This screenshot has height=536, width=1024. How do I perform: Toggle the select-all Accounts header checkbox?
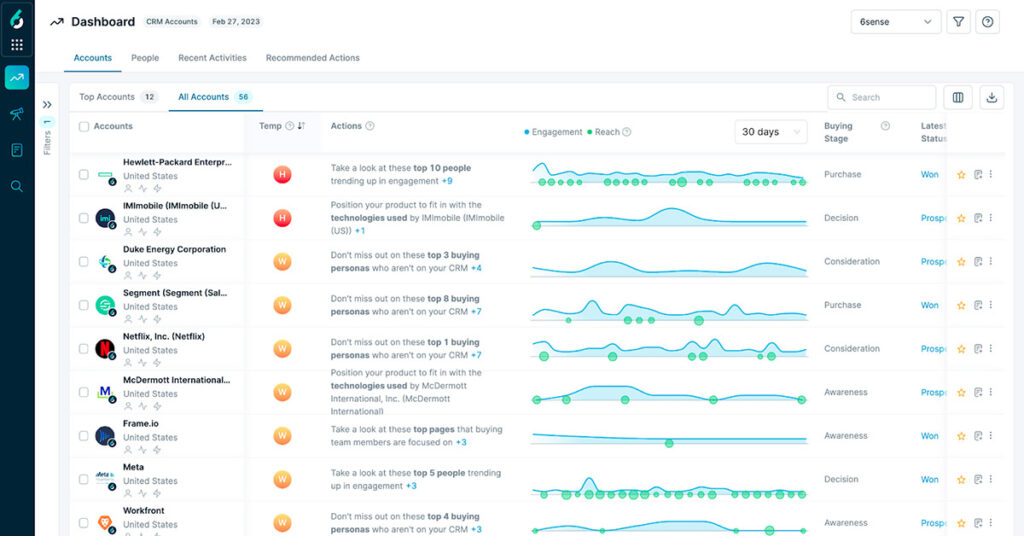pos(84,127)
